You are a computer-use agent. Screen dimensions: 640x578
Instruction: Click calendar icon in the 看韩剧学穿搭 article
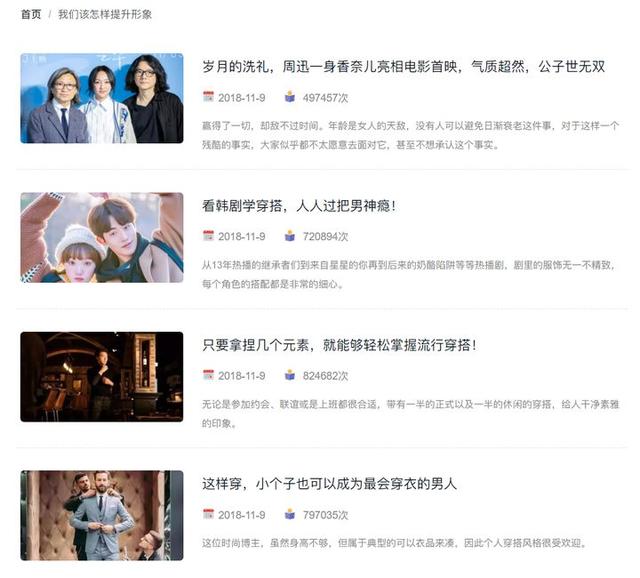point(208,236)
